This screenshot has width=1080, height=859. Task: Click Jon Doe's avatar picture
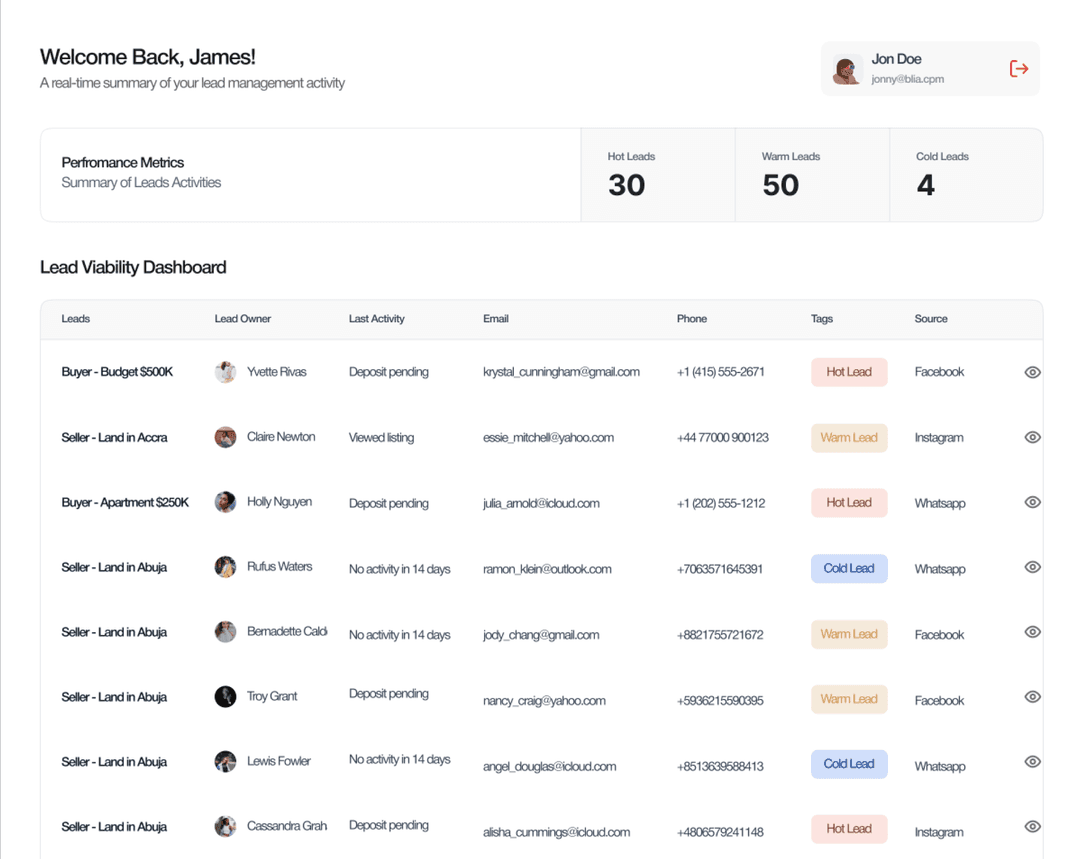[x=848, y=68]
